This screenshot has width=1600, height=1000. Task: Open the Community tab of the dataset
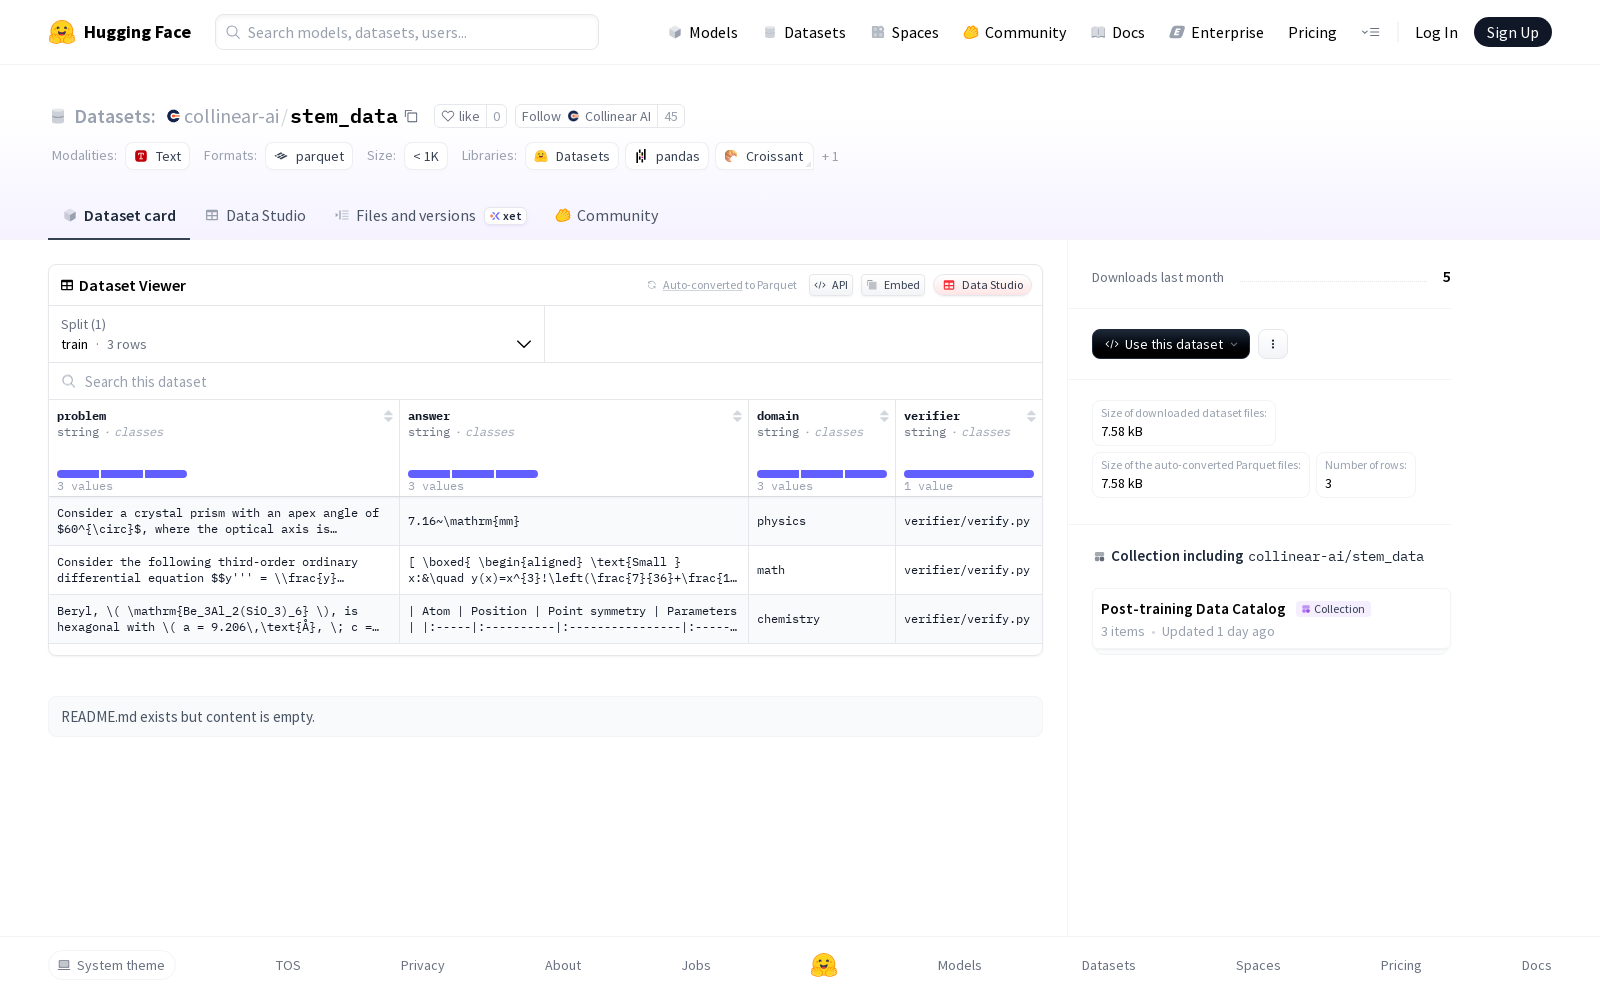606,216
